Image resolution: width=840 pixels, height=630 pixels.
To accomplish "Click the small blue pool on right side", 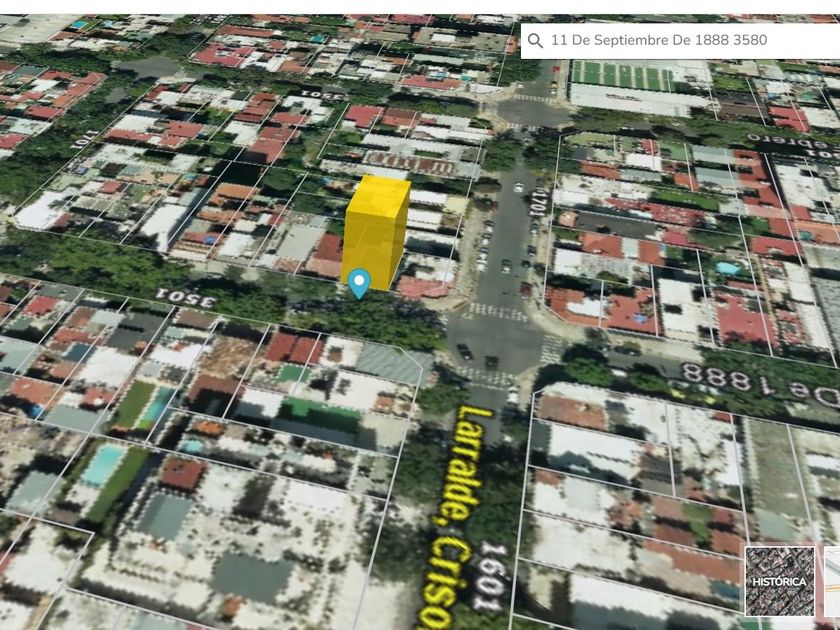I will (x=728, y=268).
